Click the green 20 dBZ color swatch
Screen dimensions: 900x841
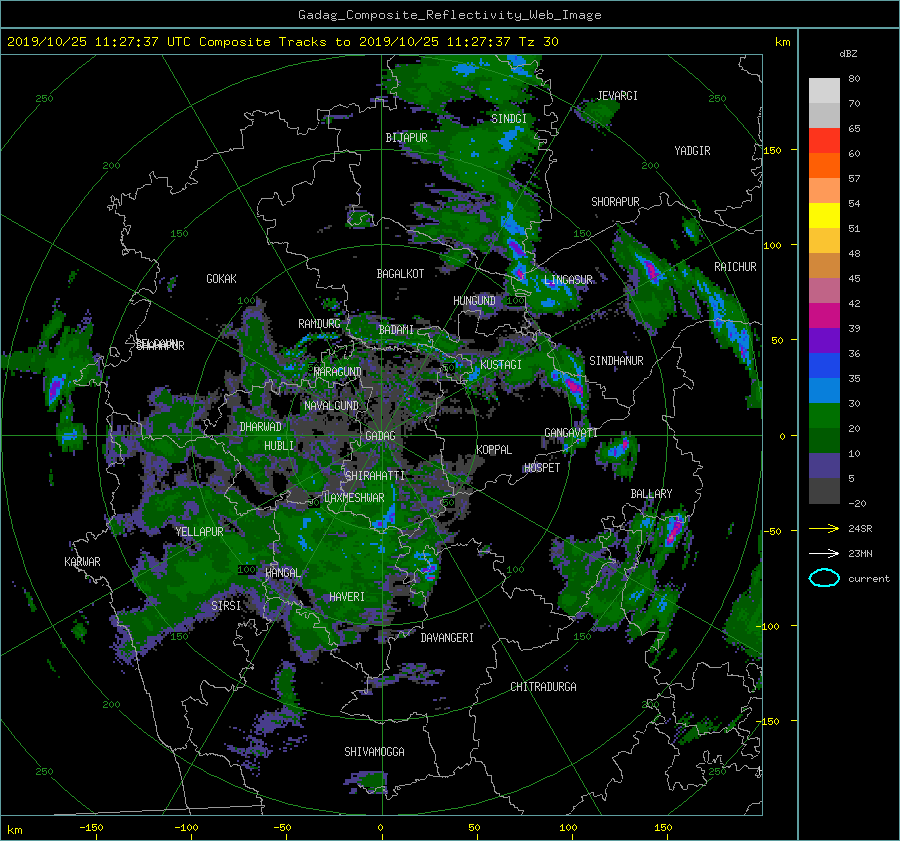coord(824,416)
